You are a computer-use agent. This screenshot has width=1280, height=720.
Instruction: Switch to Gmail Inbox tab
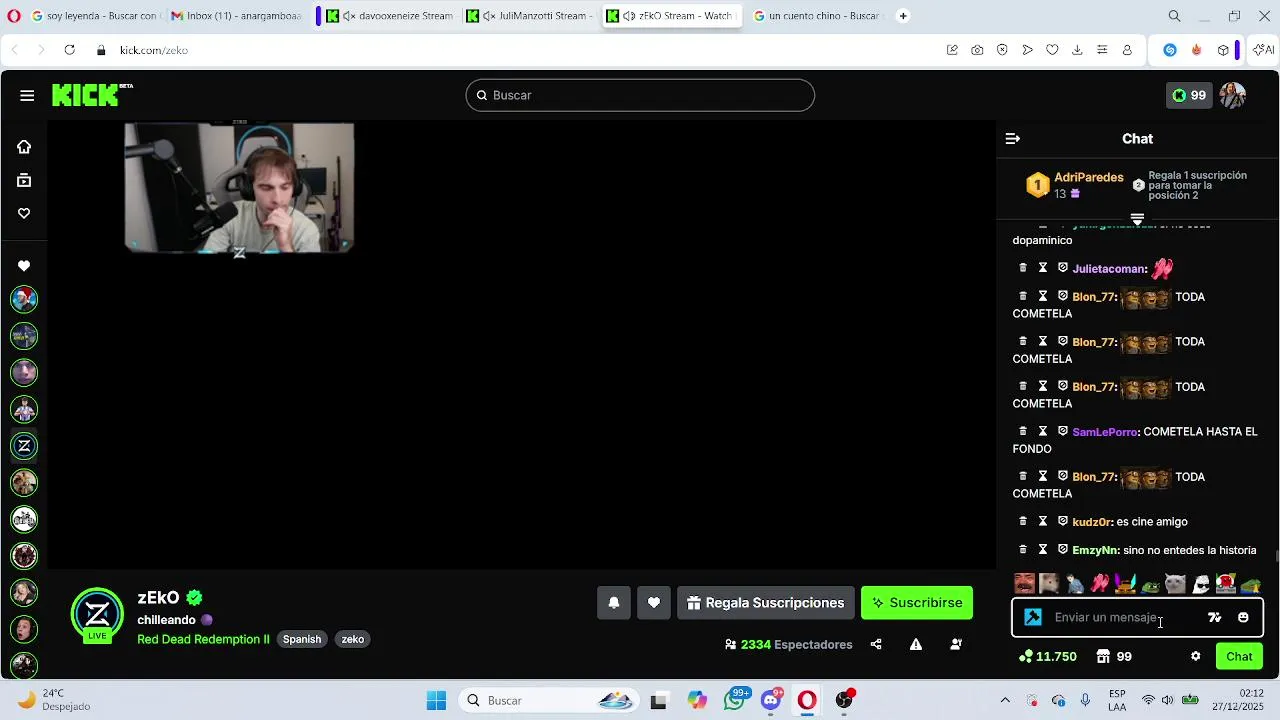(x=236, y=16)
